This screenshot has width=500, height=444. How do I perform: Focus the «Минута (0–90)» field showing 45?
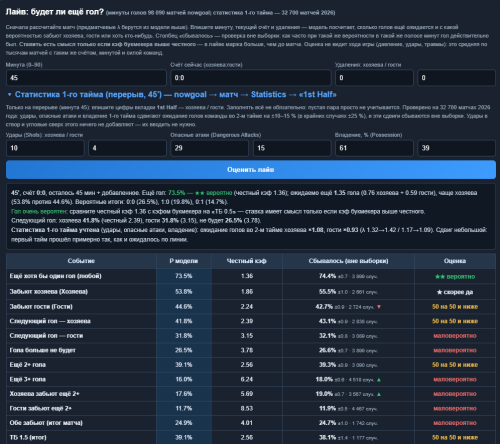tap(86, 78)
